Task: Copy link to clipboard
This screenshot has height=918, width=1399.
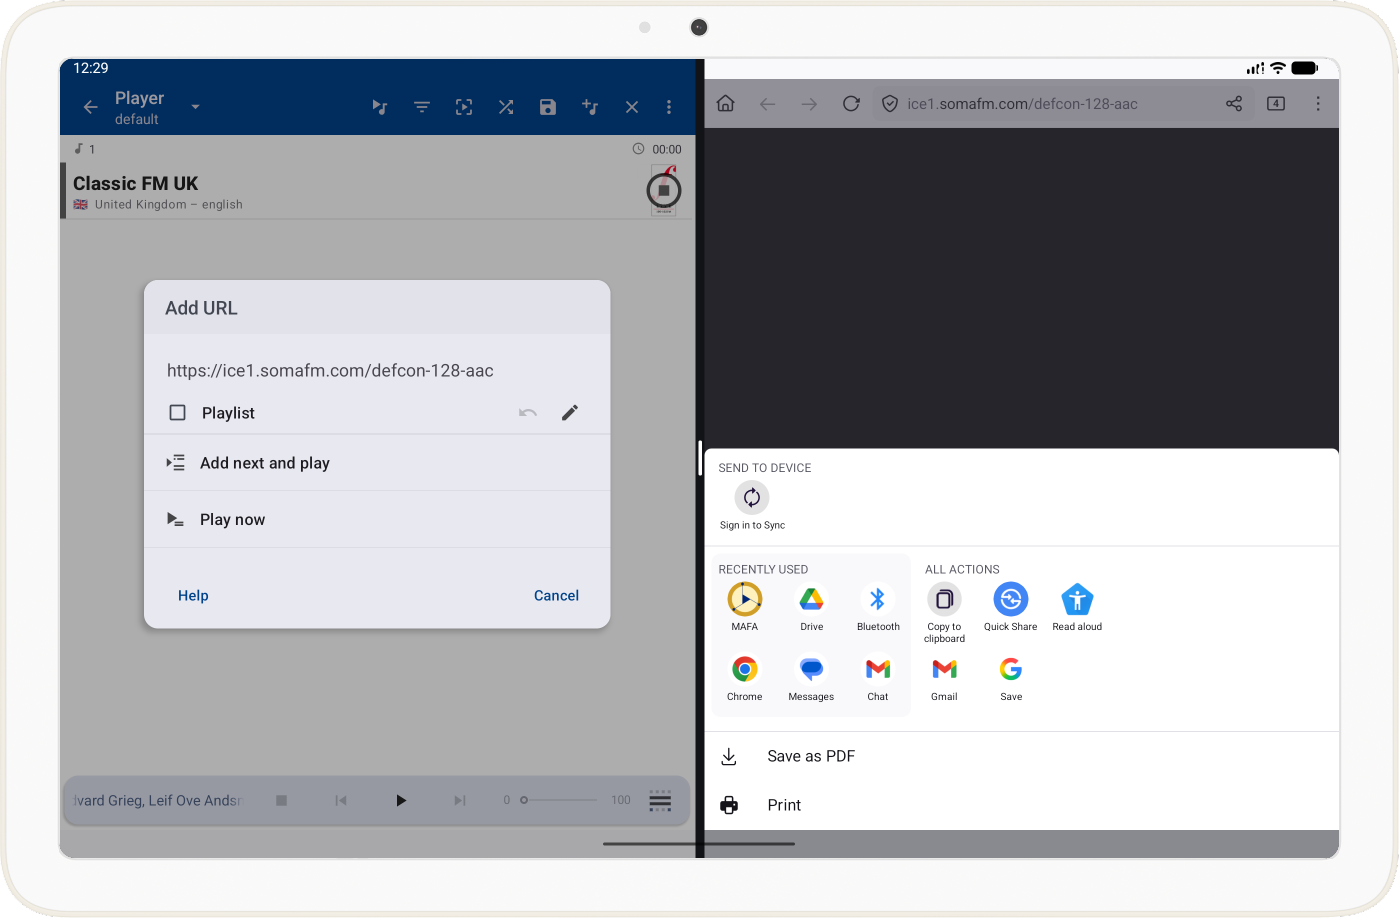Action: (x=944, y=600)
